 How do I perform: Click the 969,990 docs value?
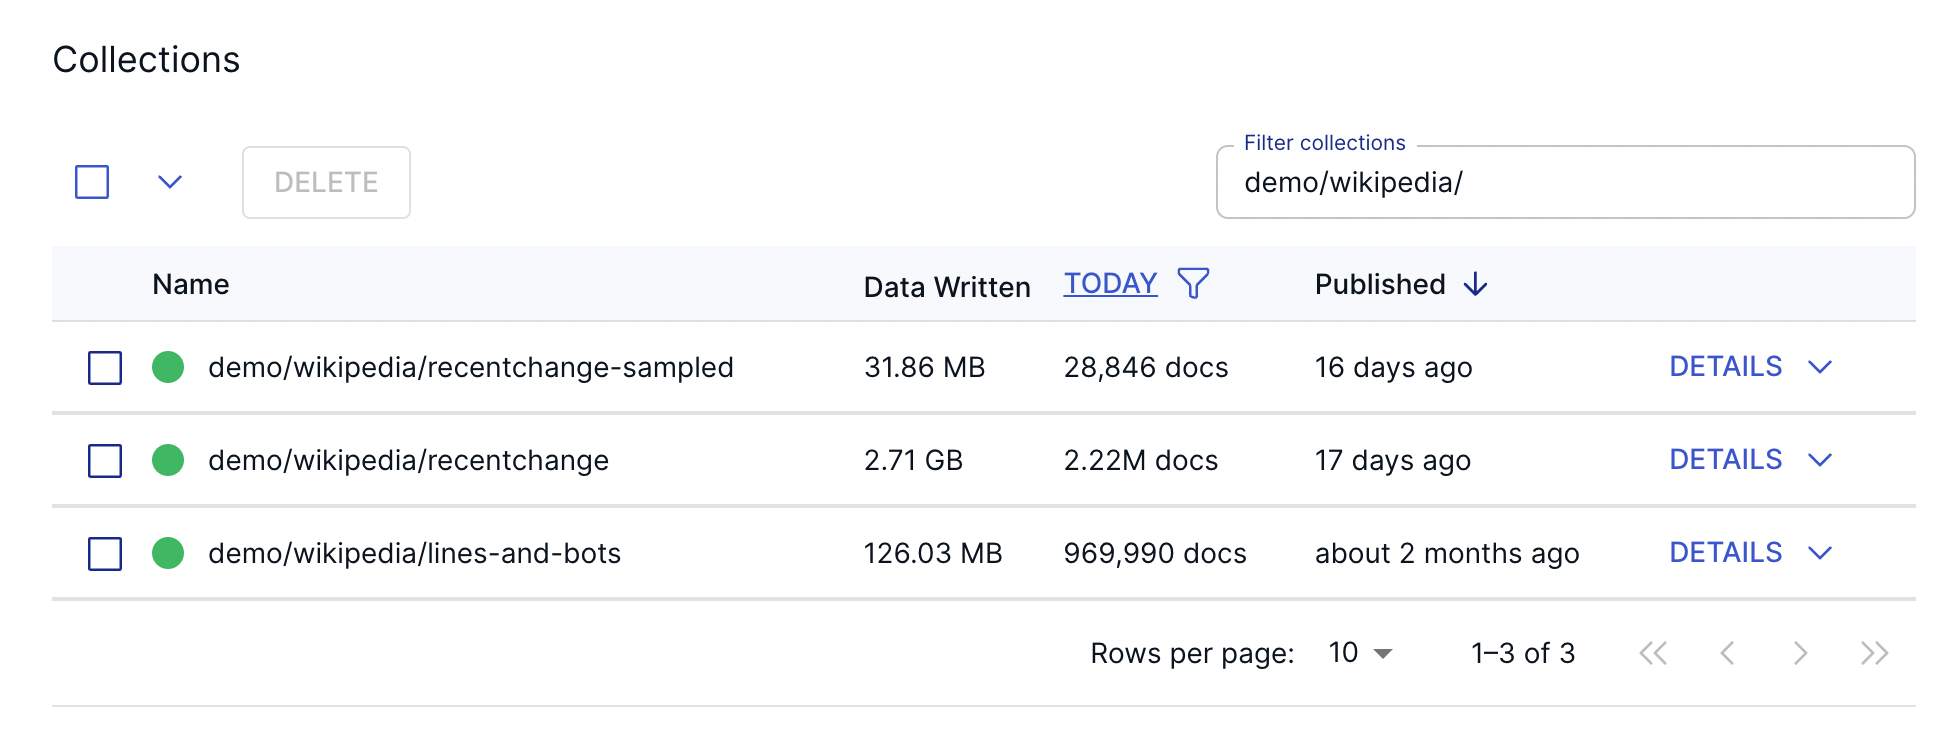pos(1155,553)
